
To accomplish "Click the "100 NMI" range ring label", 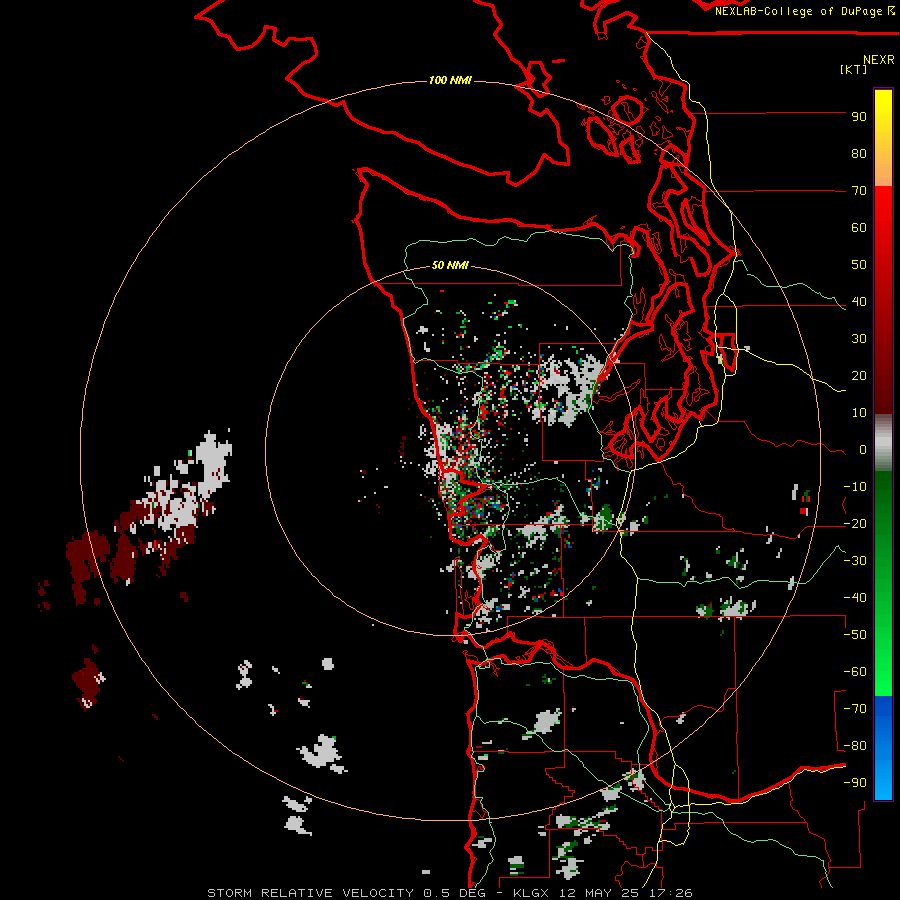I will click(450, 80).
